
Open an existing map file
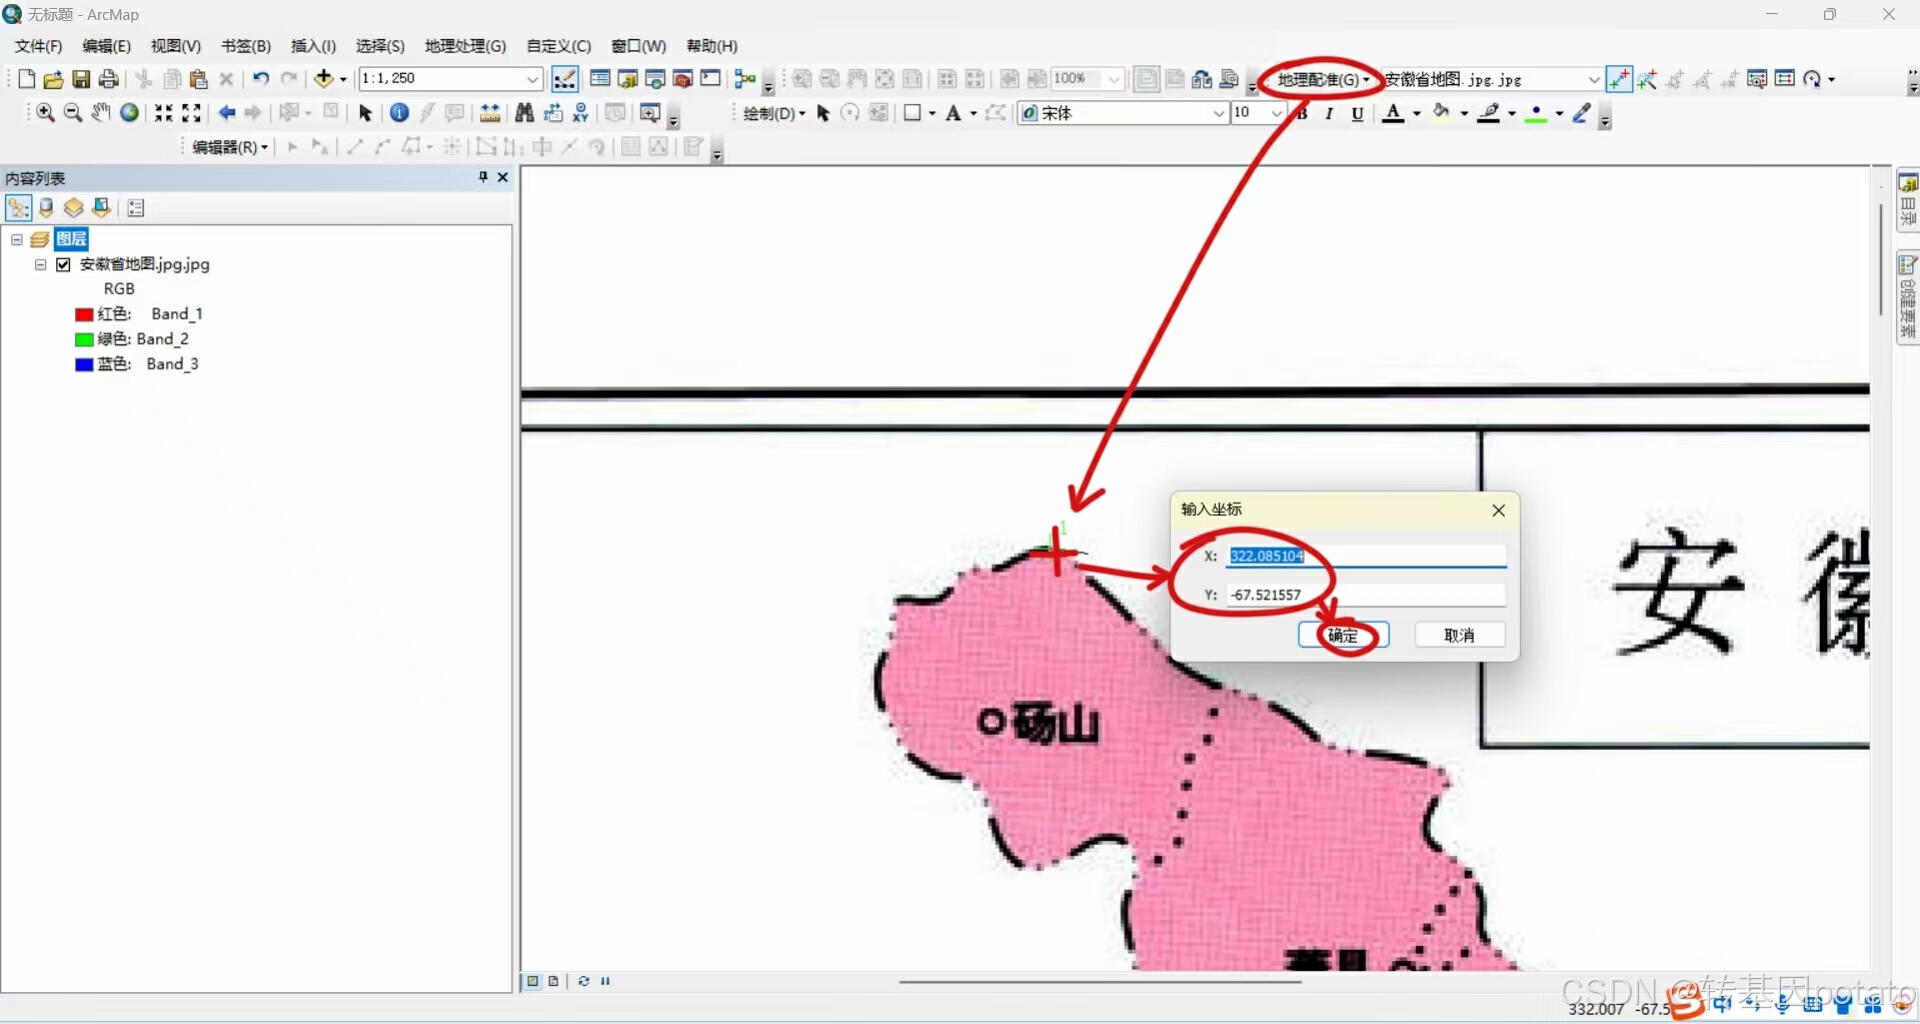point(54,79)
